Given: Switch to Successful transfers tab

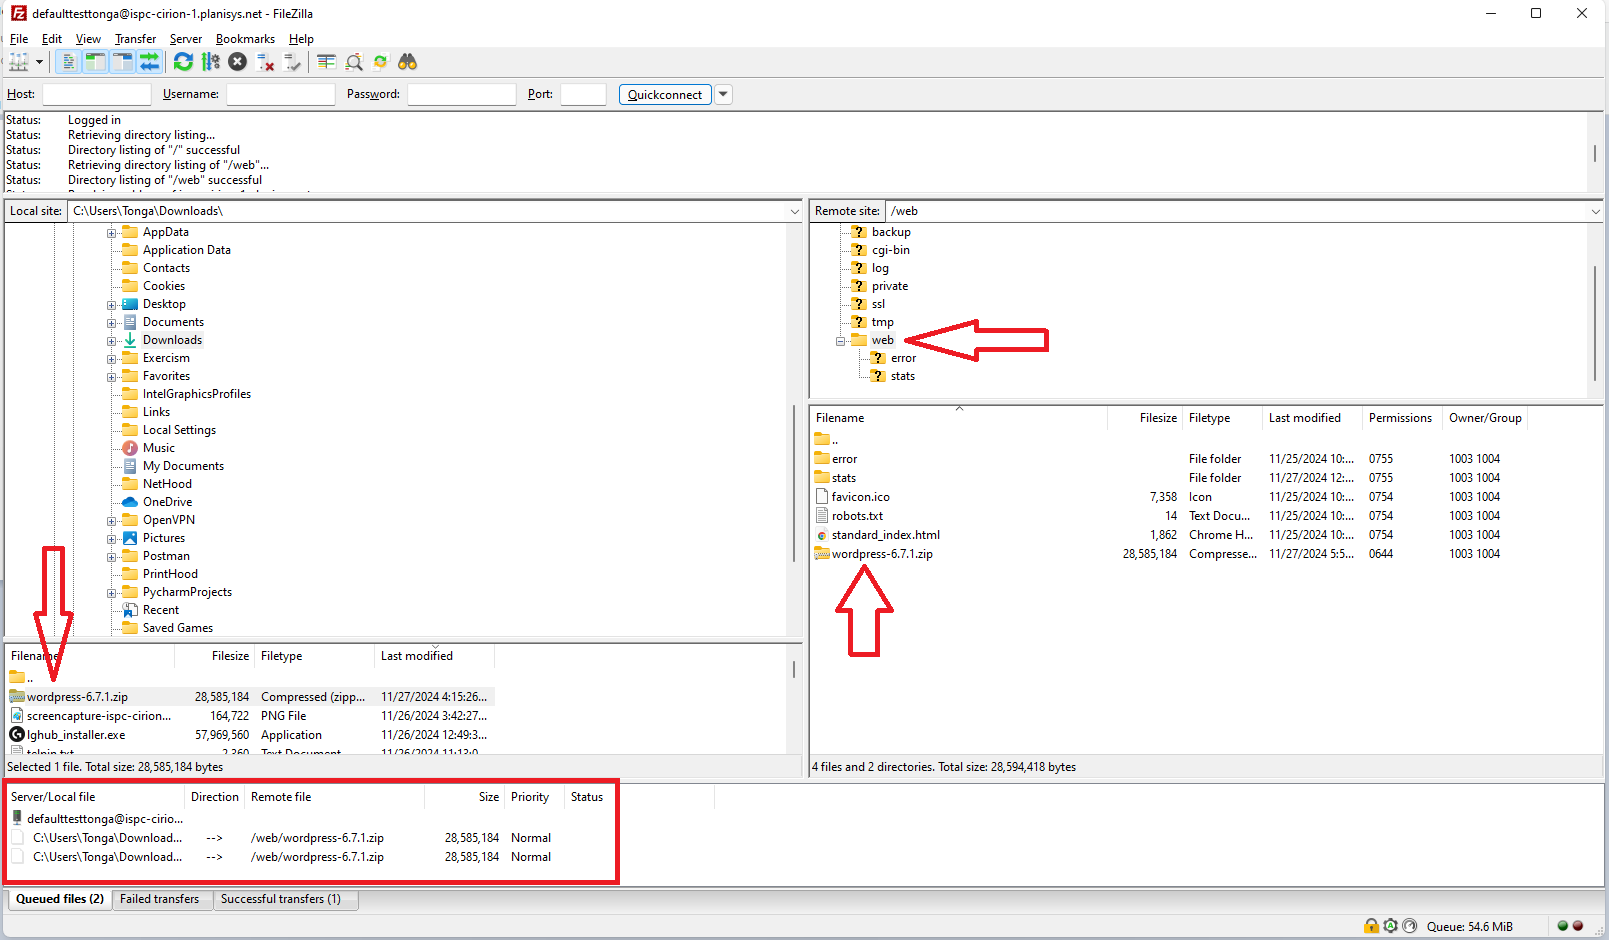Looking at the screenshot, I should [x=281, y=899].
